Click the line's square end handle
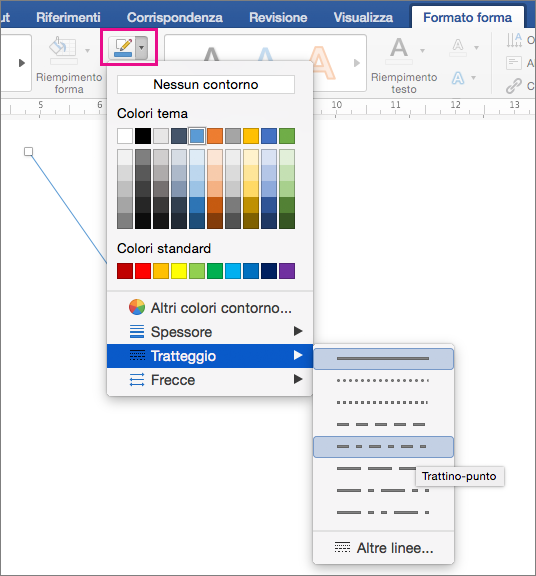The height and width of the screenshot is (576, 536). pos(28,151)
